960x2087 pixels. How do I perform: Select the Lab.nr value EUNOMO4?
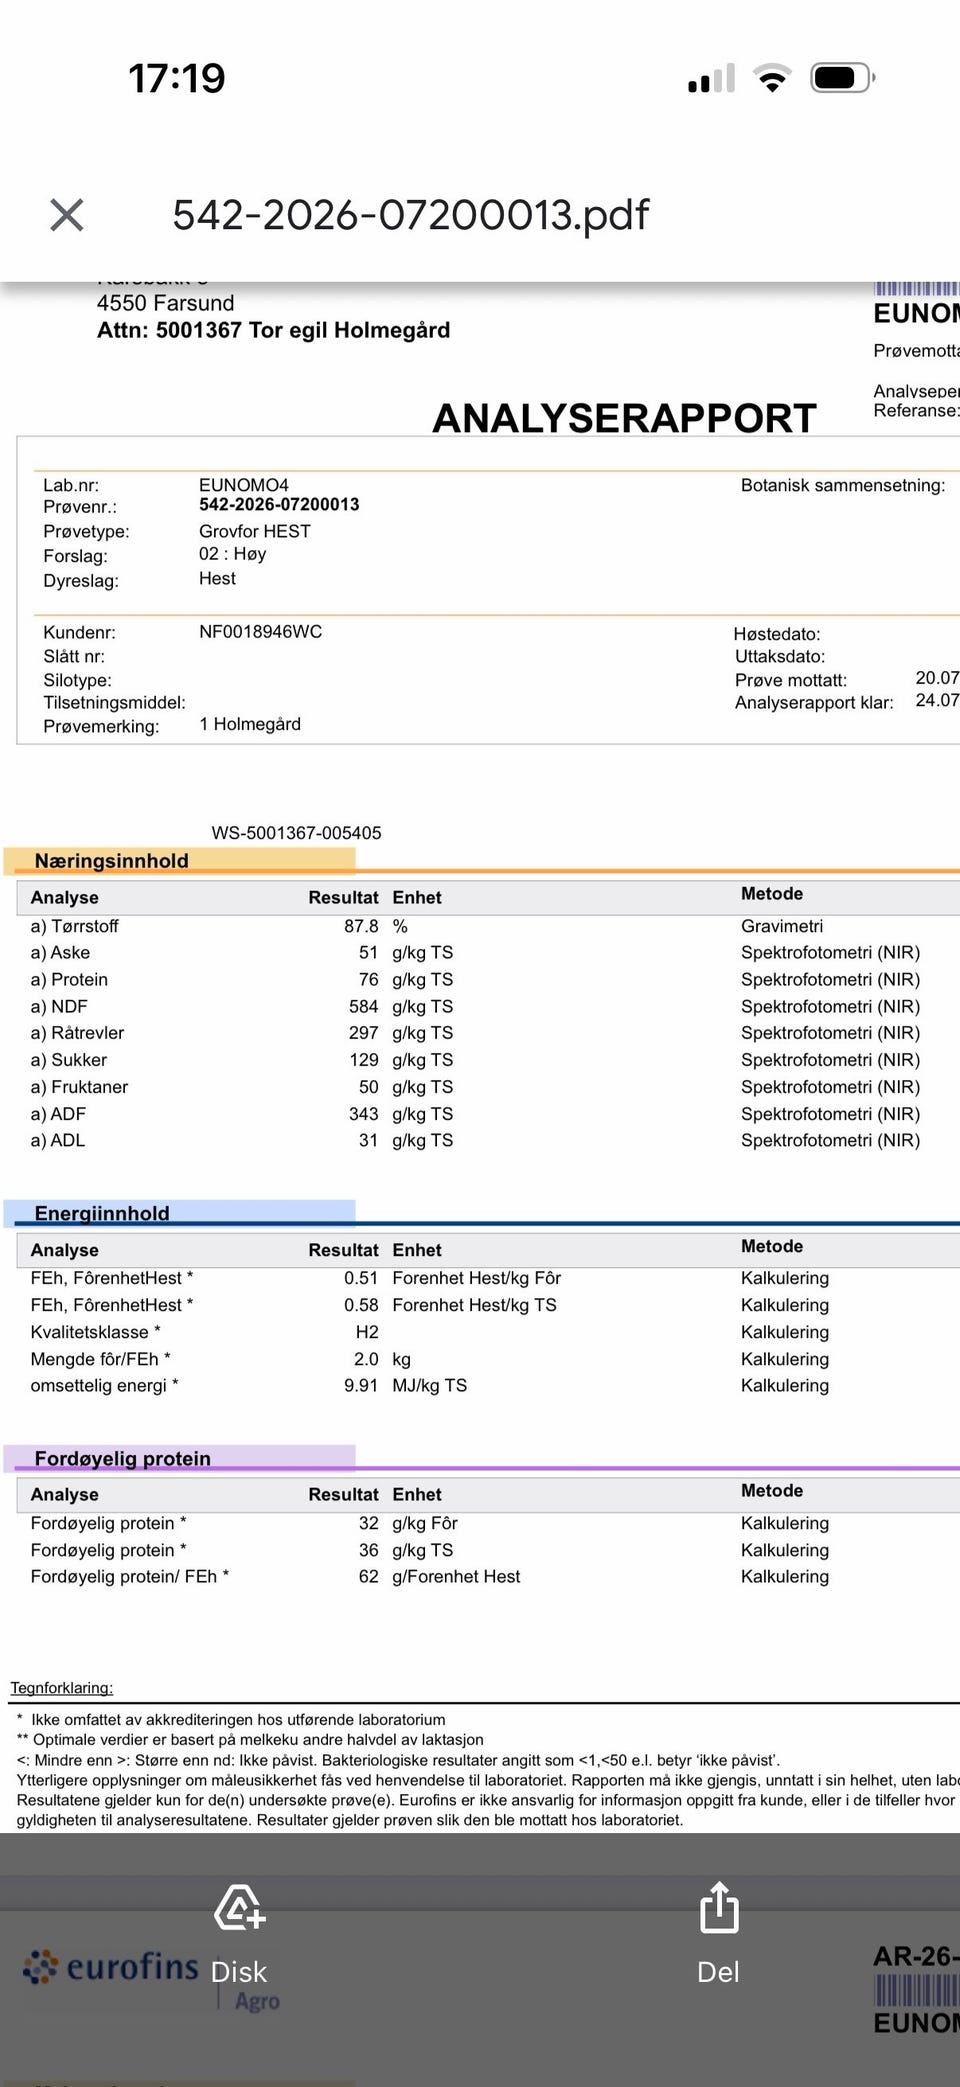click(244, 485)
